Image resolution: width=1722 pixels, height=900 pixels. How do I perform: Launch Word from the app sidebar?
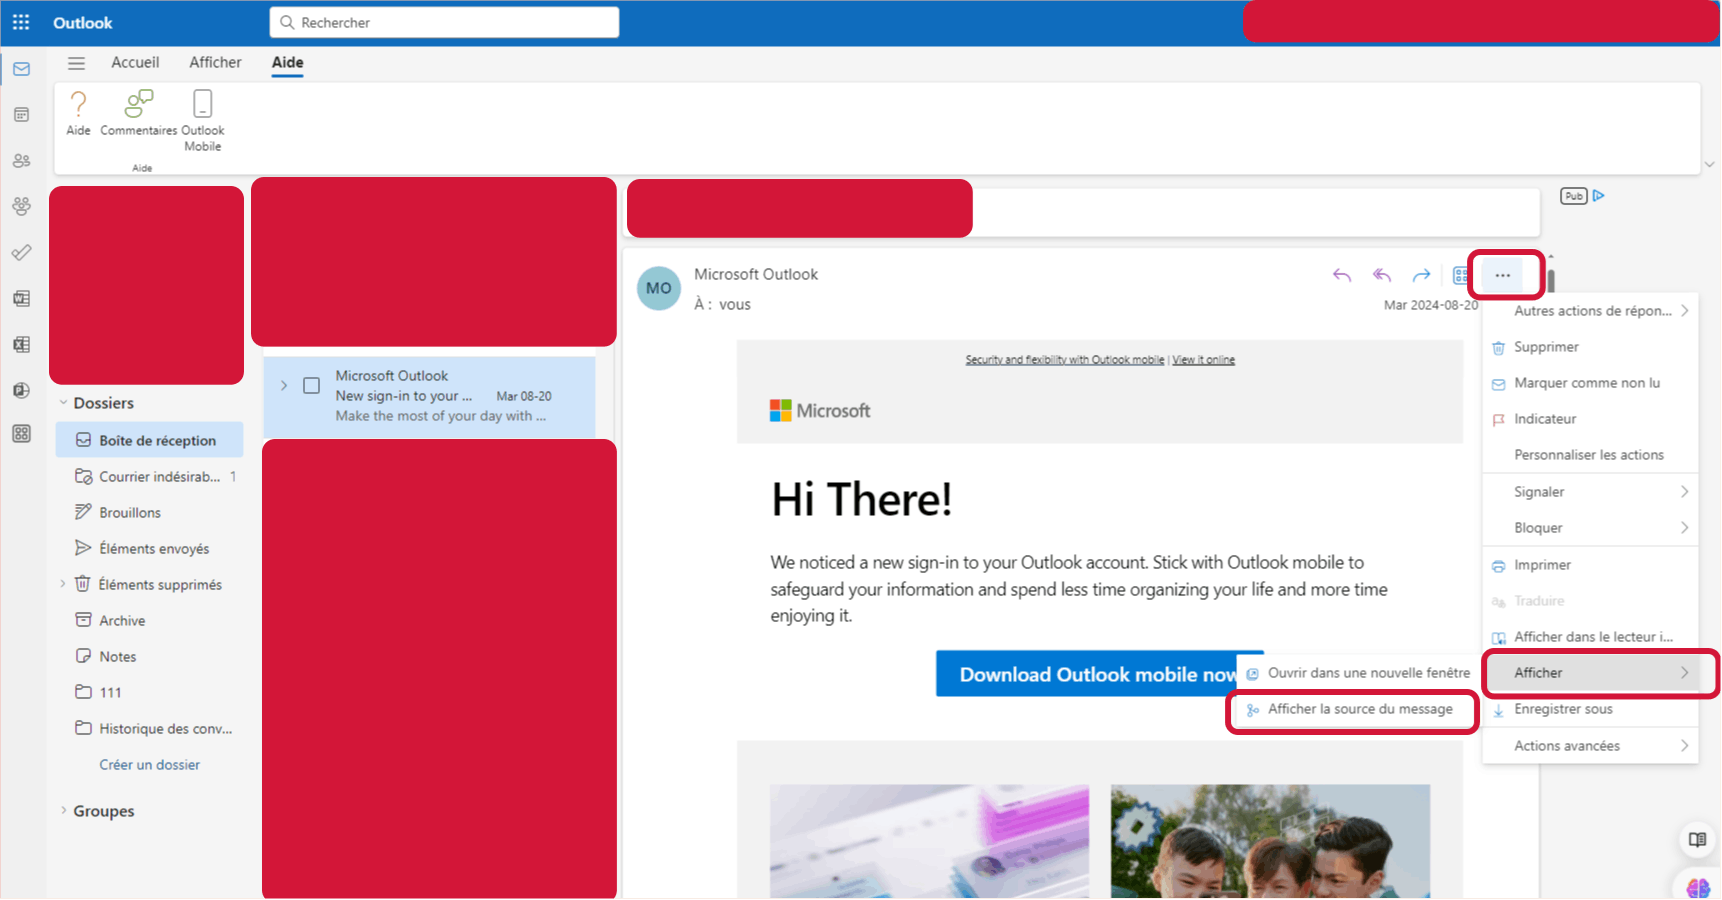(21, 298)
